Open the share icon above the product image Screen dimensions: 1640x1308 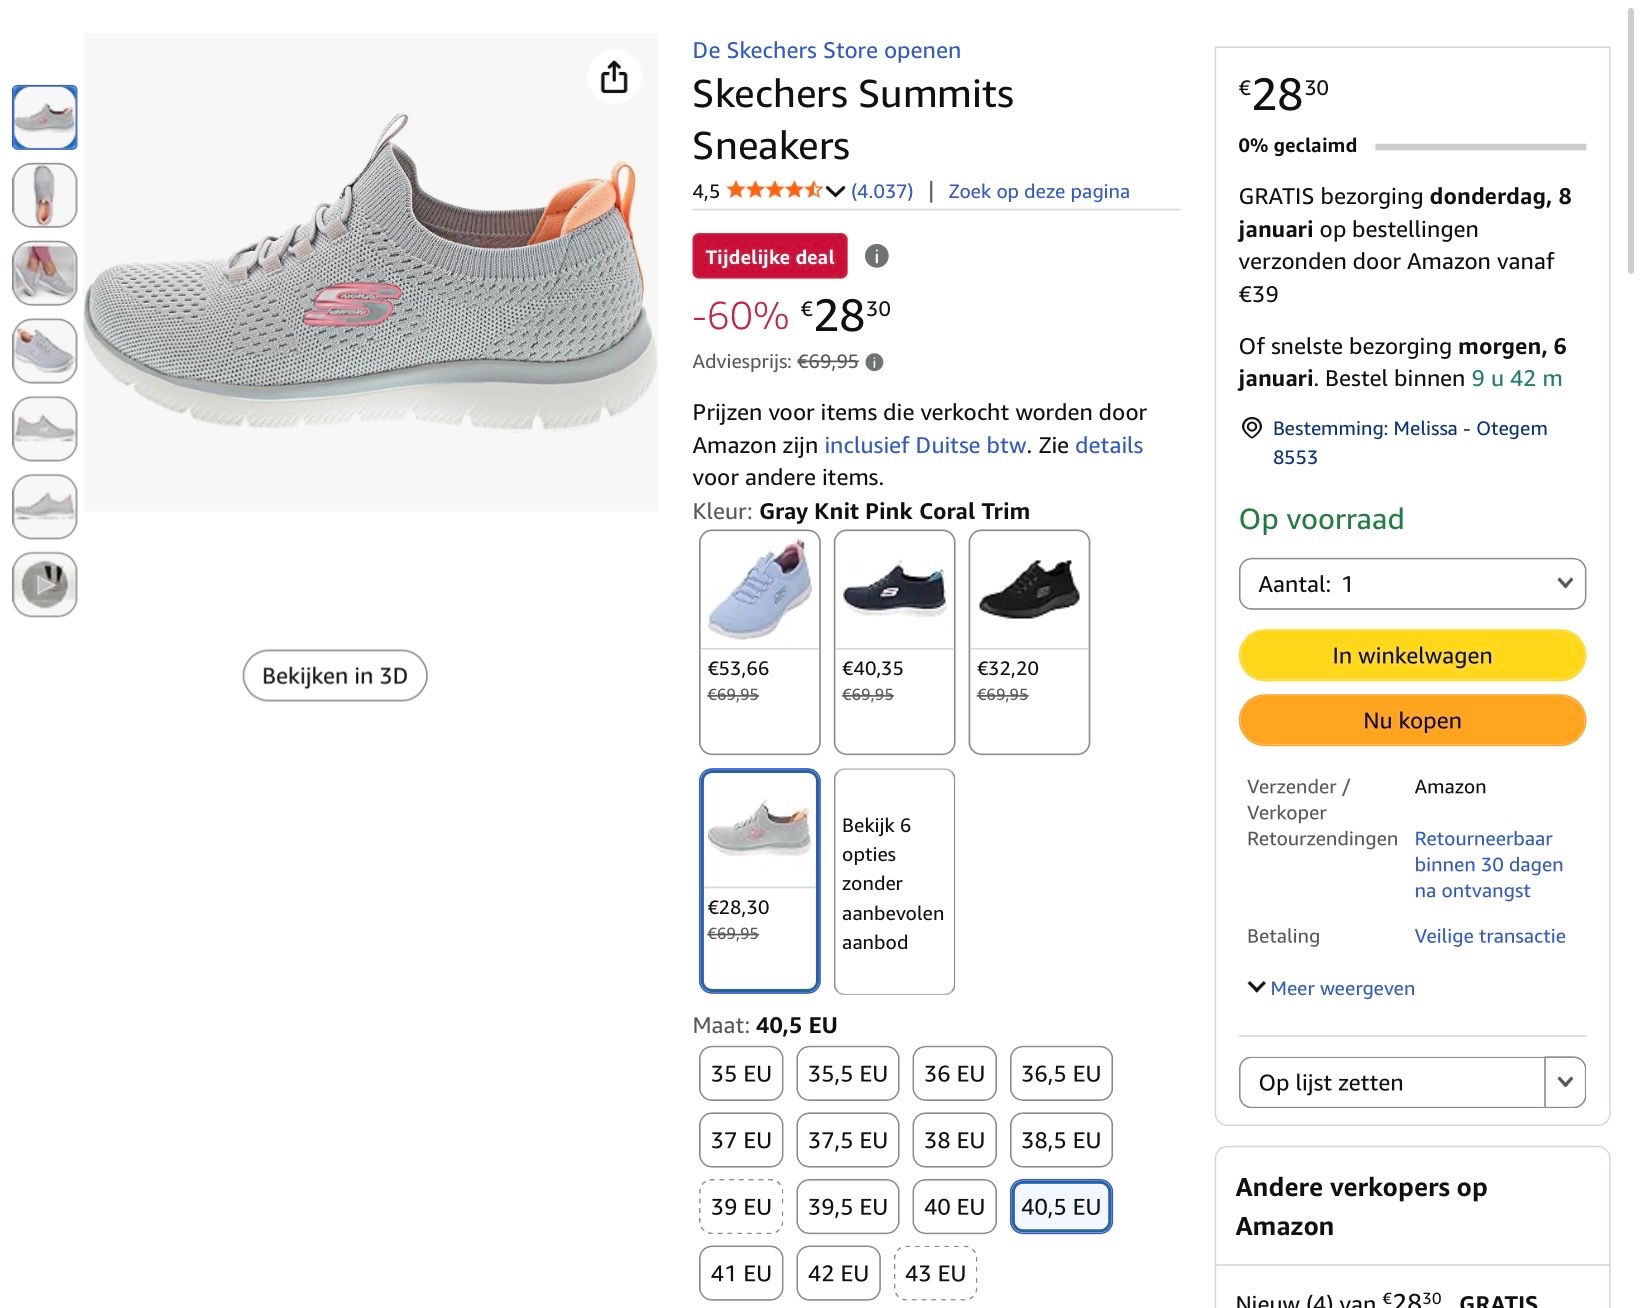tap(614, 76)
